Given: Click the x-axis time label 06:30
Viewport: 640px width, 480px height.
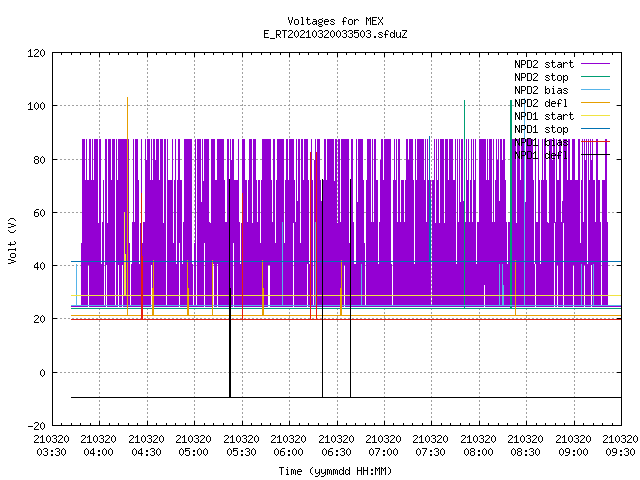Looking at the screenshot, I should pyautogui.click(x=336, y=452).
